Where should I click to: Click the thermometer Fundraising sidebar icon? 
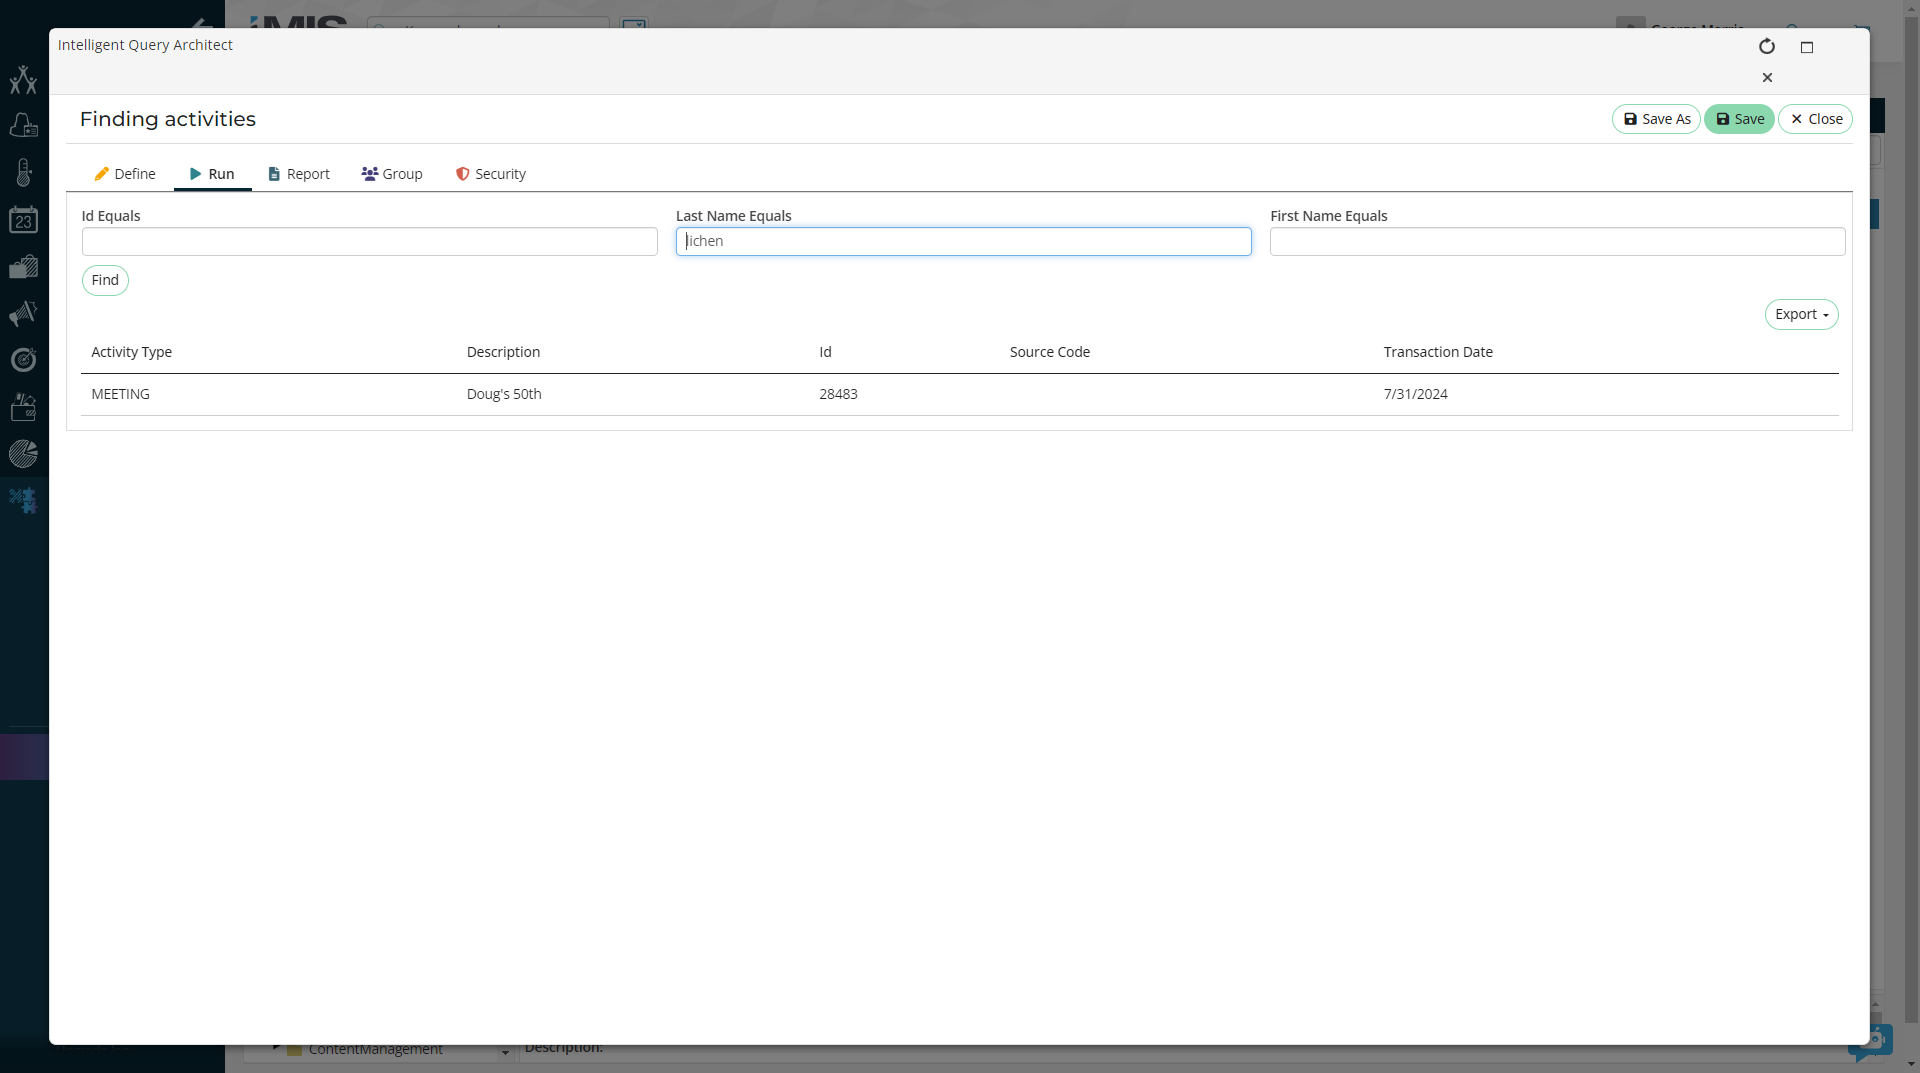23,173
